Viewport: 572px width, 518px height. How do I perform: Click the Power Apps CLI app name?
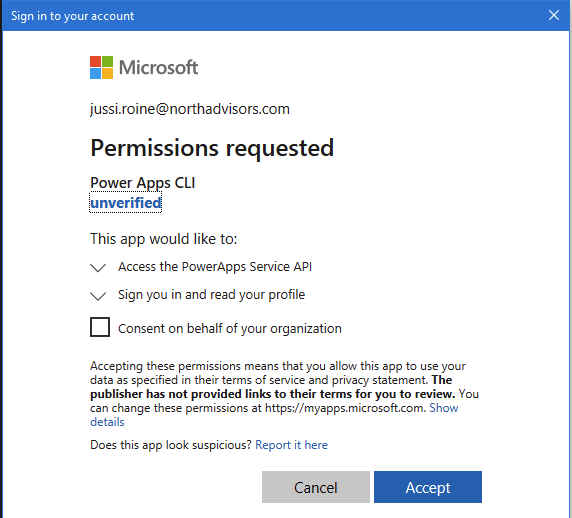[143, 183]
